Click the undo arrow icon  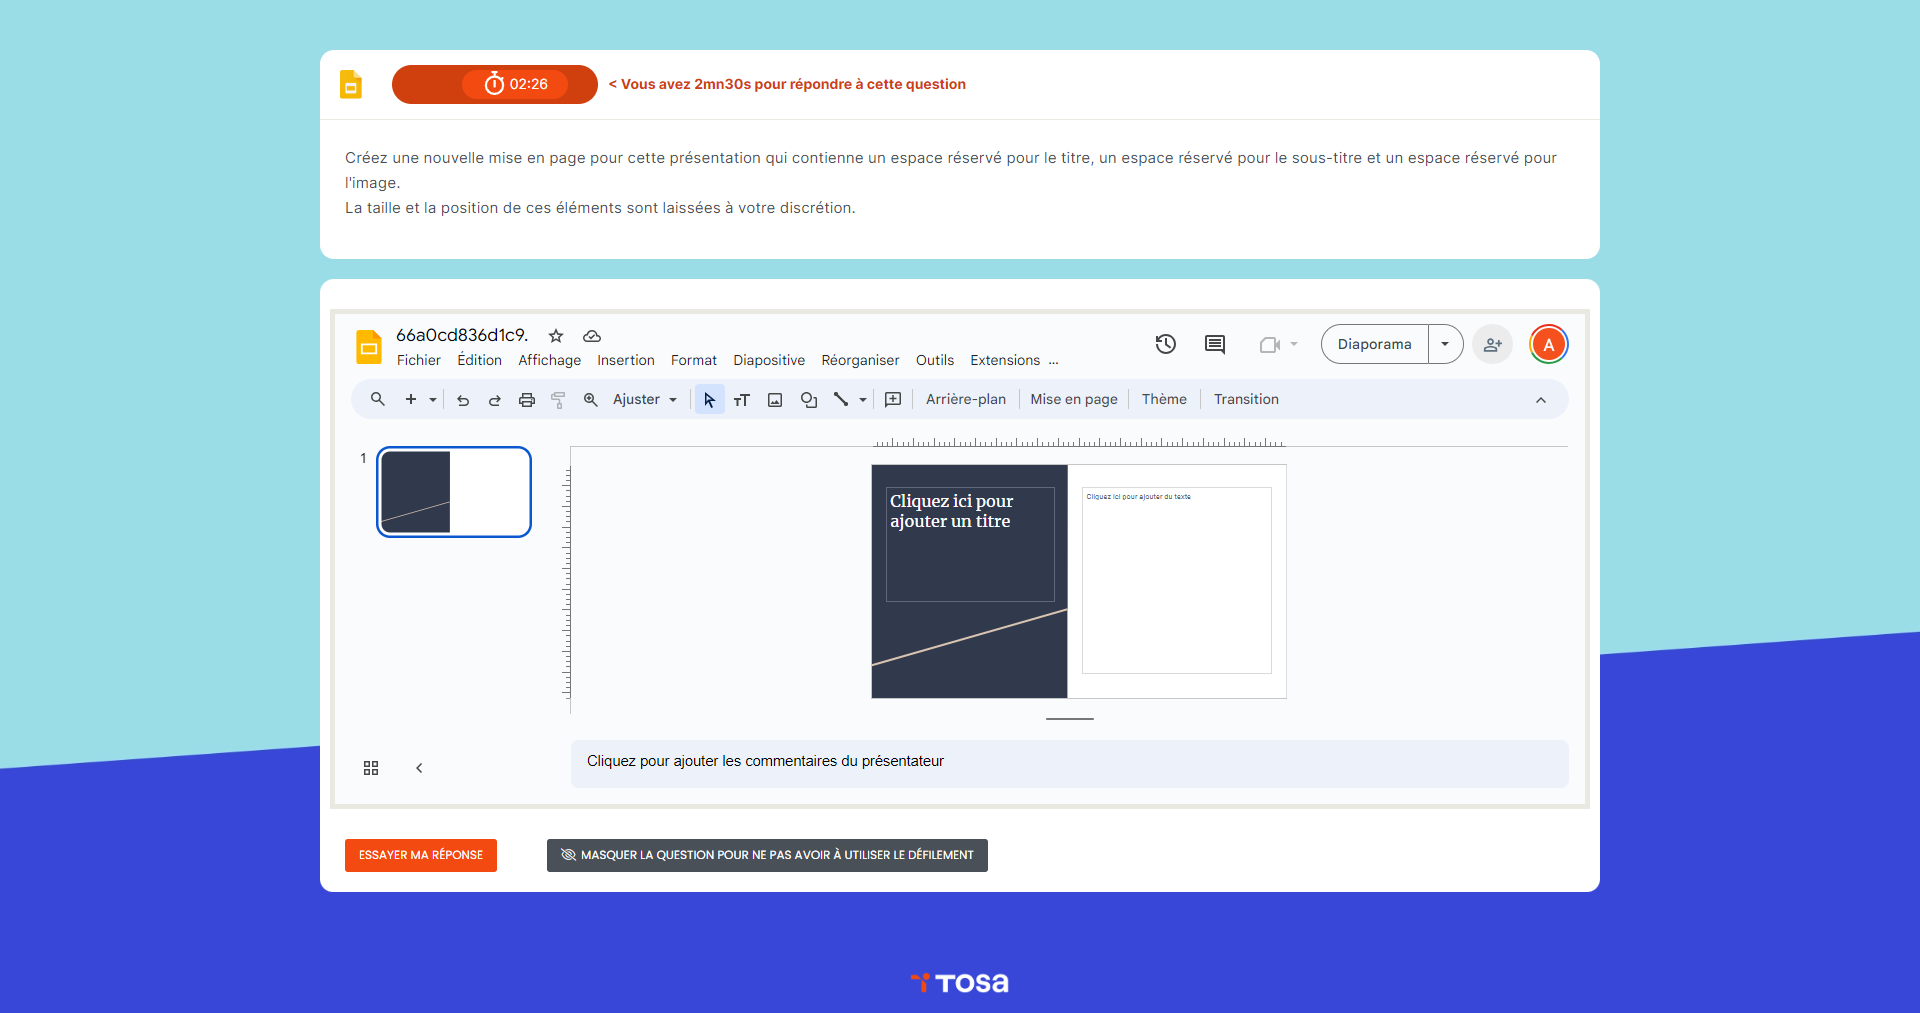coord(463,400)
